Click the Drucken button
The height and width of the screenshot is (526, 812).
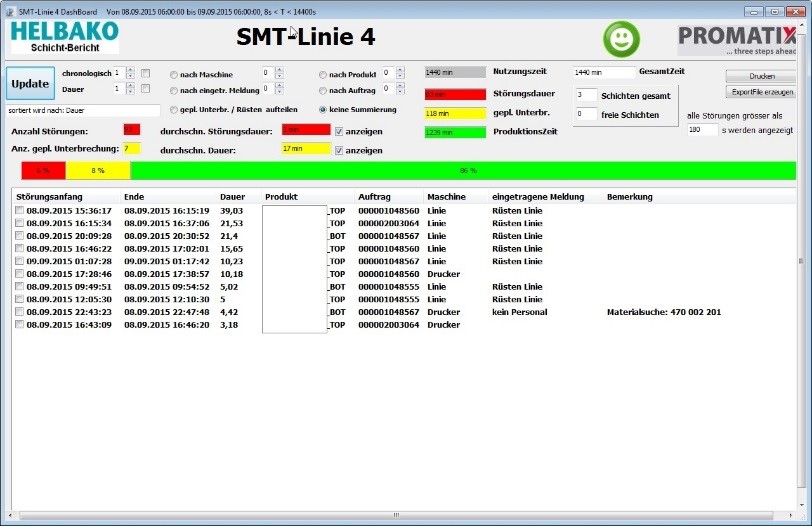tap(762, 76)
